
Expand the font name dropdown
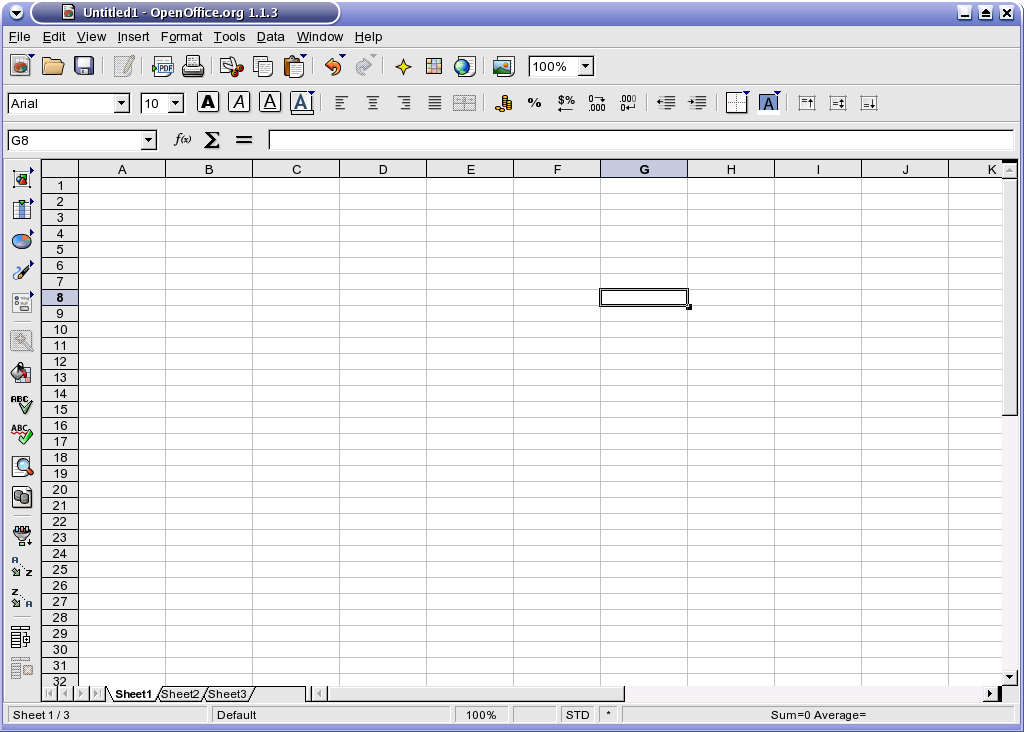[121, 103]
